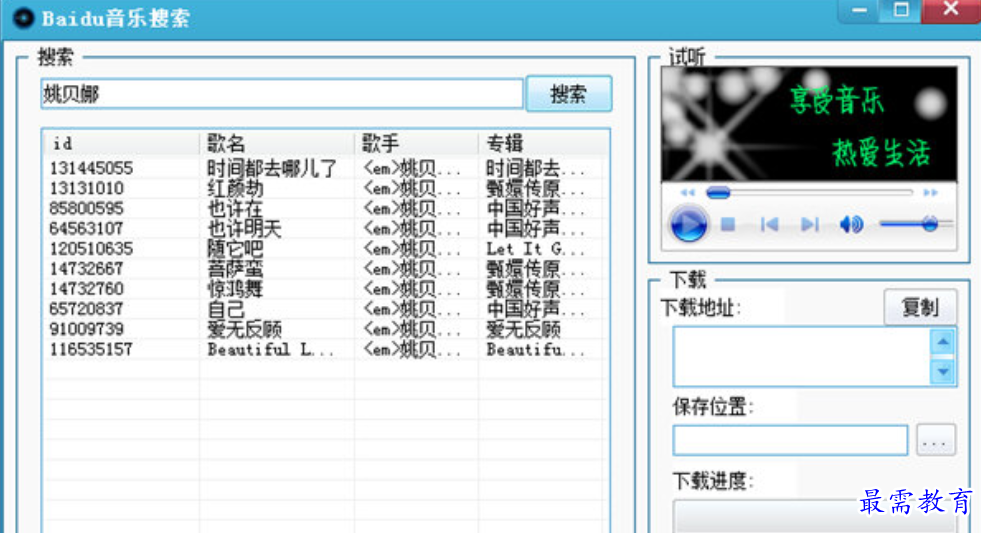981x533 pixels.
Task: Select 爱无反顾 in the song name column
Action: [x=245, y=329]
